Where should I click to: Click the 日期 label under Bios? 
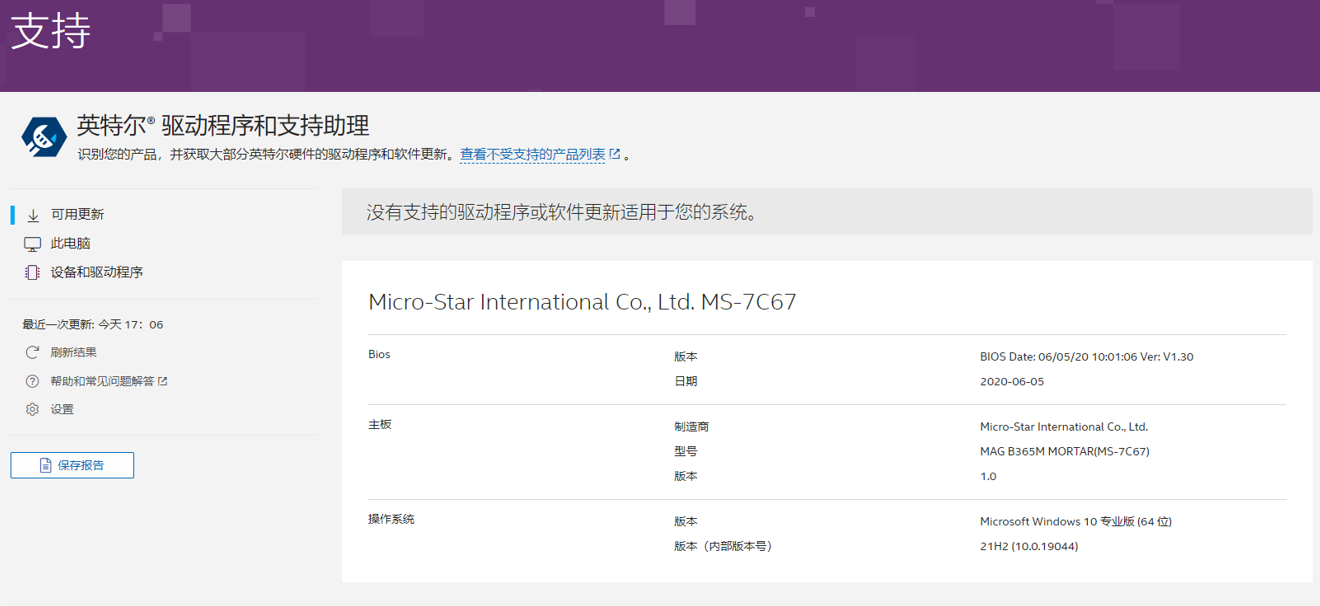(x=686, y=382)
